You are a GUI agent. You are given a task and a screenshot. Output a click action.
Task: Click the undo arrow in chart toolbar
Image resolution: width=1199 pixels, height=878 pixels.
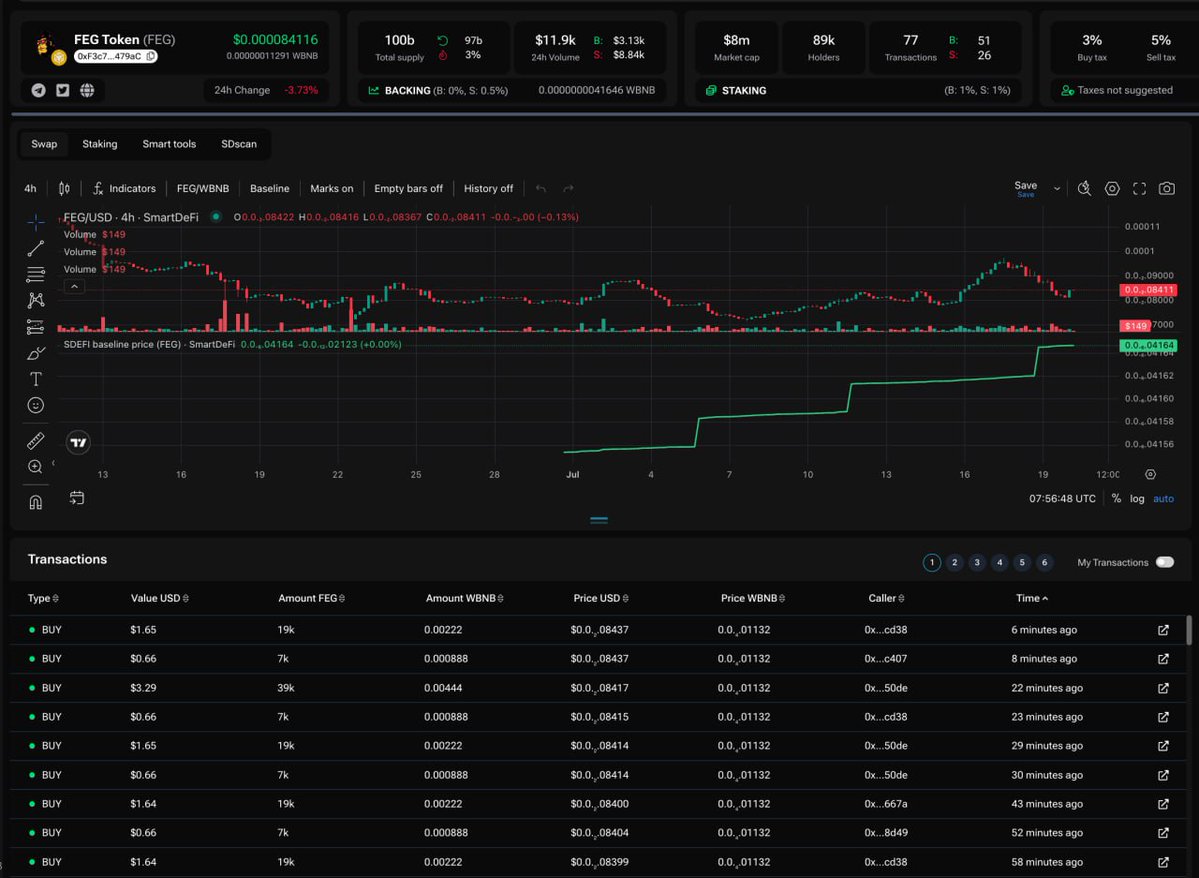[x=541, y=188]
